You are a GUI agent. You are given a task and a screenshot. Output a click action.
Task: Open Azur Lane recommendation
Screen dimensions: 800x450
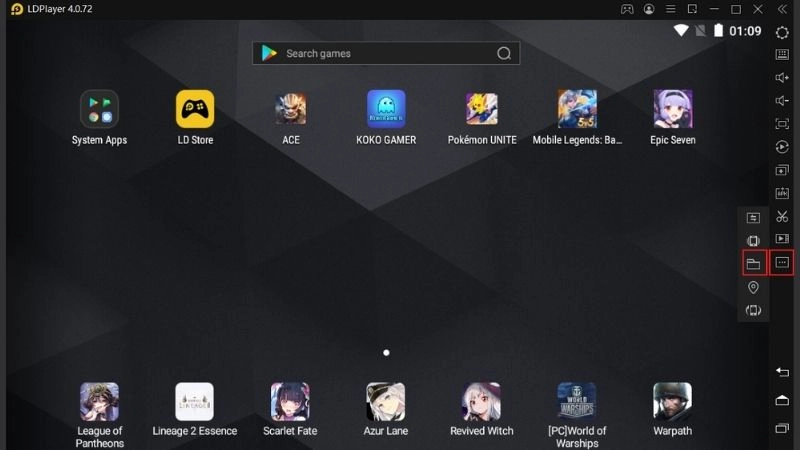coord(386,402)
